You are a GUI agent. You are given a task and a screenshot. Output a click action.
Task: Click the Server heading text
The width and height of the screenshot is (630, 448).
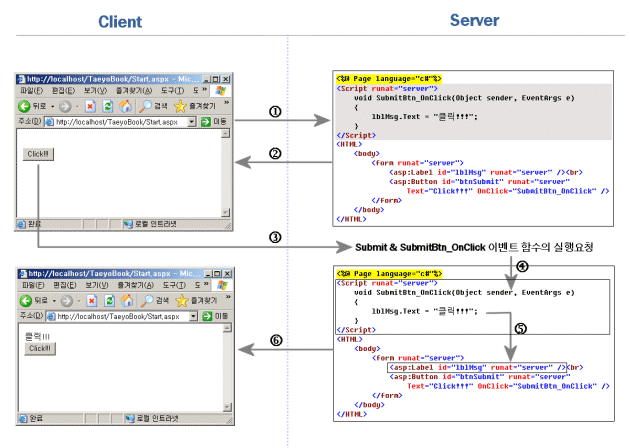(x=474, y=20)
